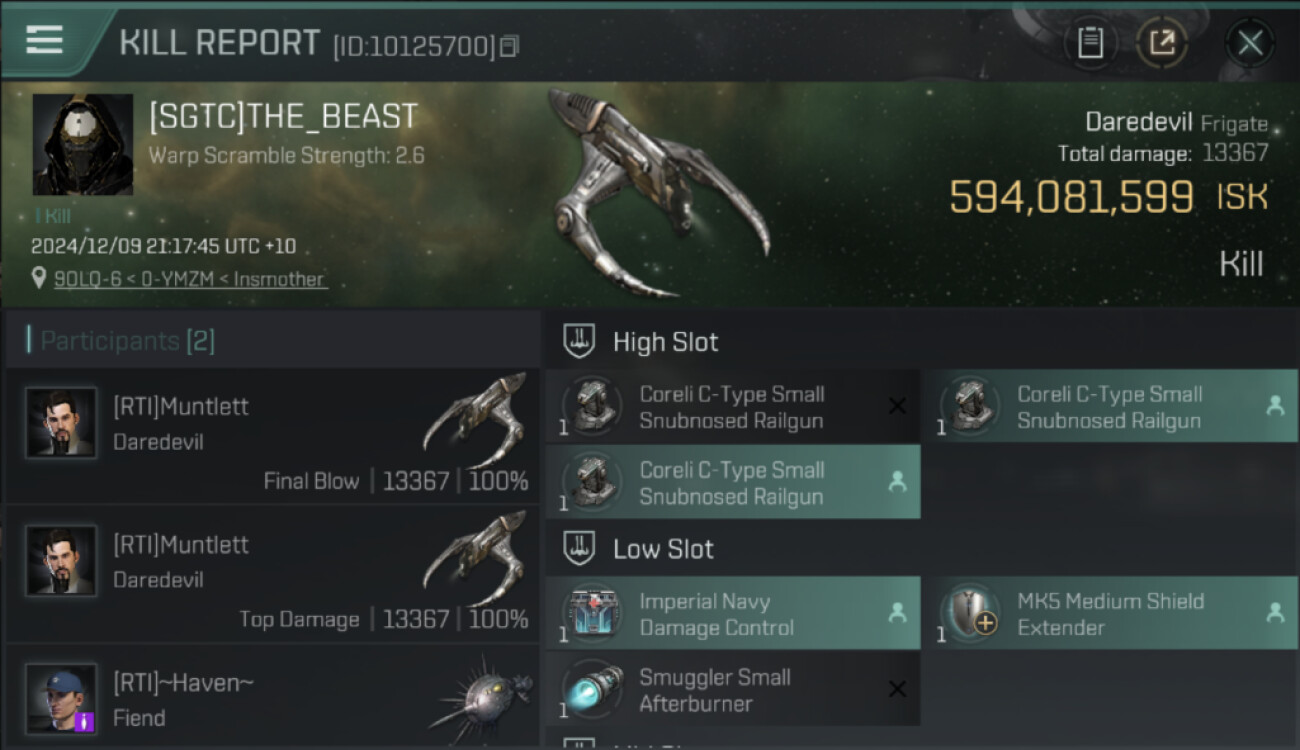Collapse the High Slot section
Image resolution: width=1300 pixels, height=750 pixels.
580,342
